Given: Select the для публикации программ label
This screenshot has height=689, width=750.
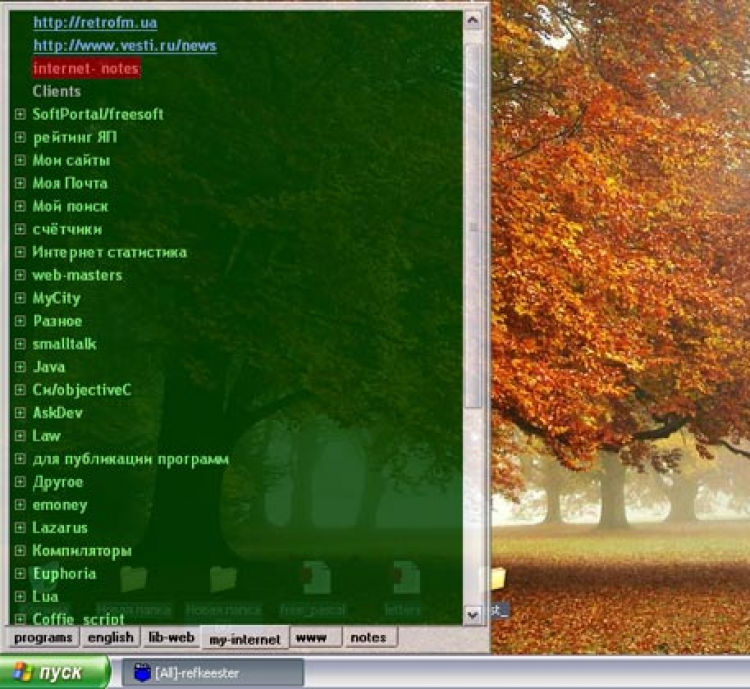Looking at the screenshot, I should 131,459.
